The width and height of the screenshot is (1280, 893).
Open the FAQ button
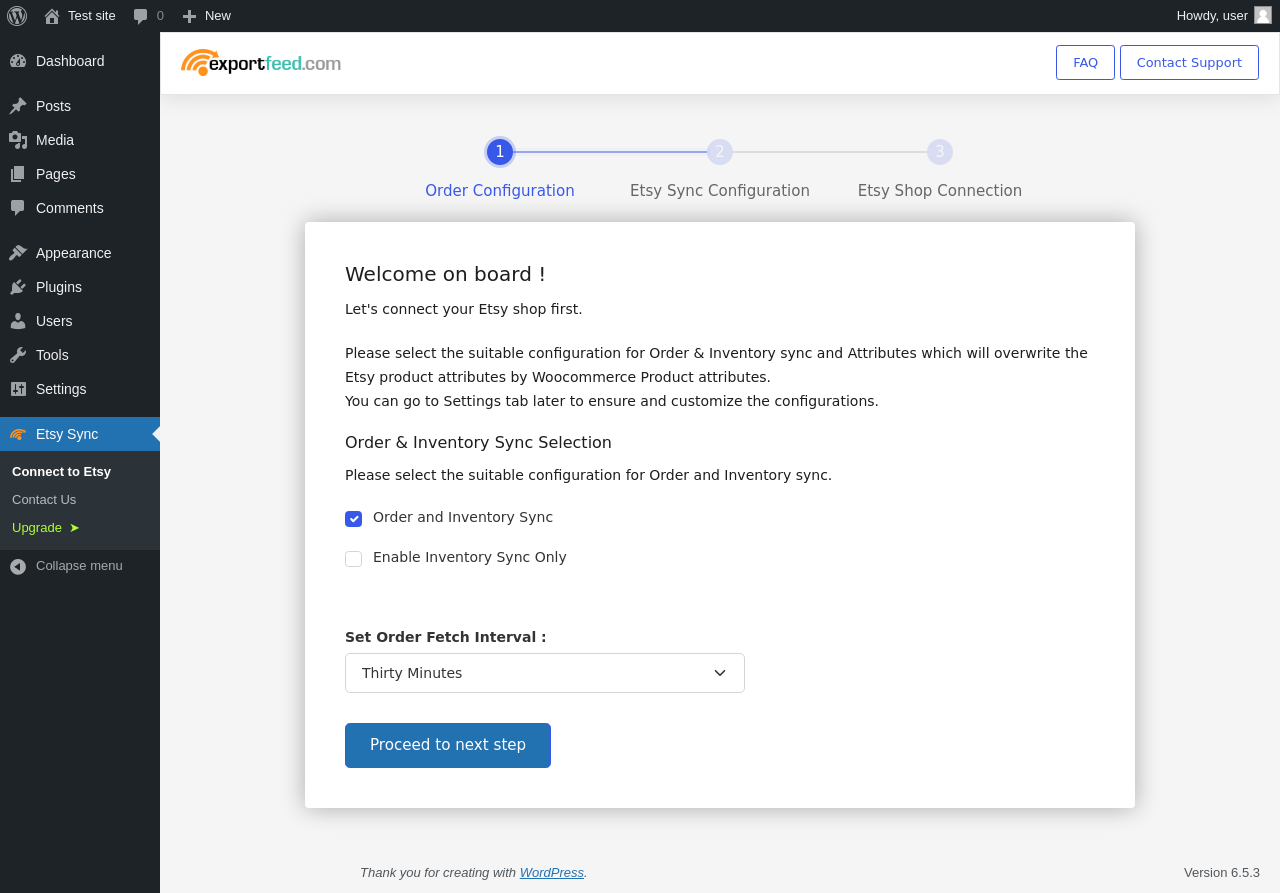[x=1085, y=62]
